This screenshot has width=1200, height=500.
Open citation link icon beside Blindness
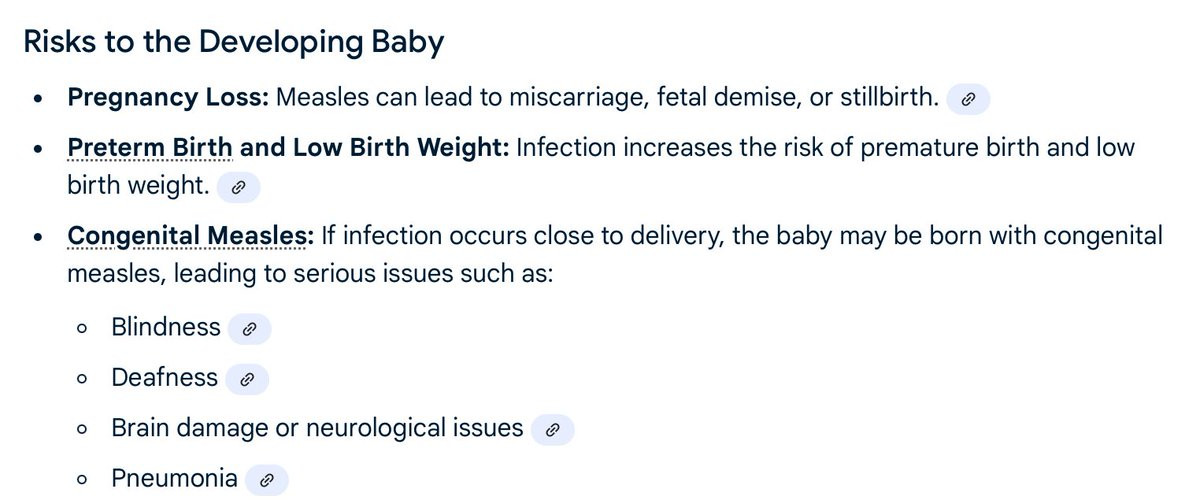coord(250,328)
